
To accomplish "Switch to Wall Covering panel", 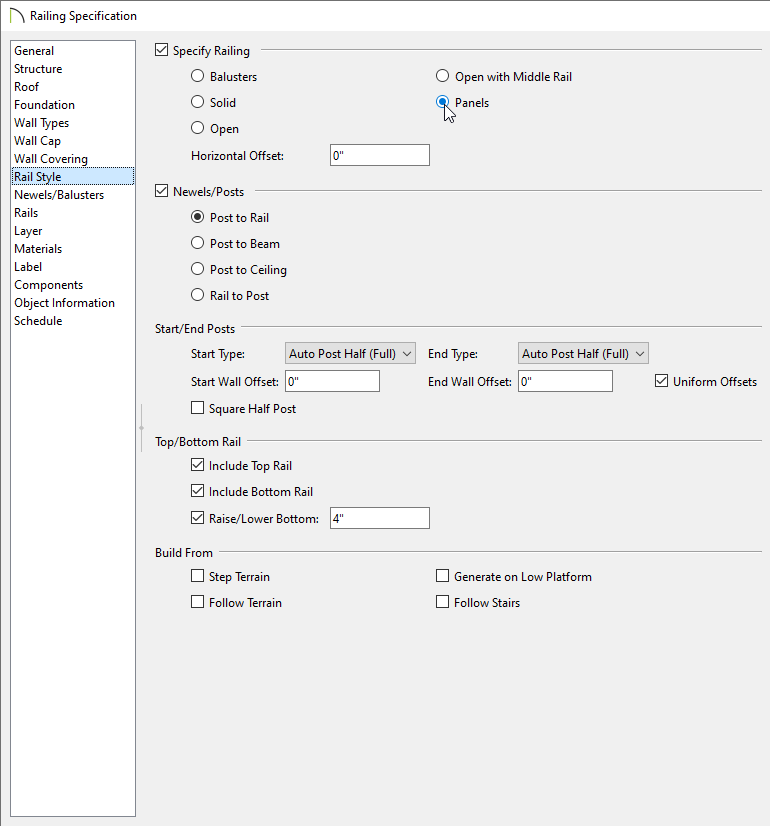I will [51, 159].
